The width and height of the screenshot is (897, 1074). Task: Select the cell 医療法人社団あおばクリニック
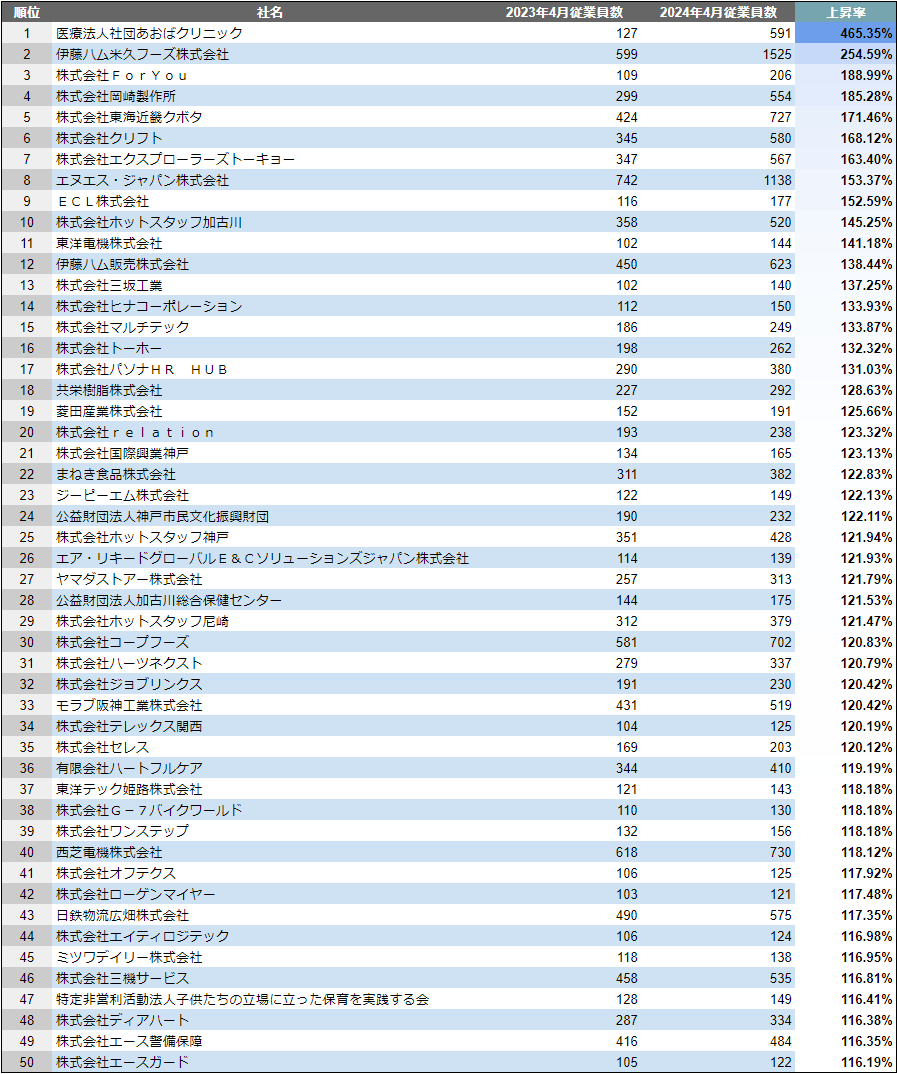149,33
